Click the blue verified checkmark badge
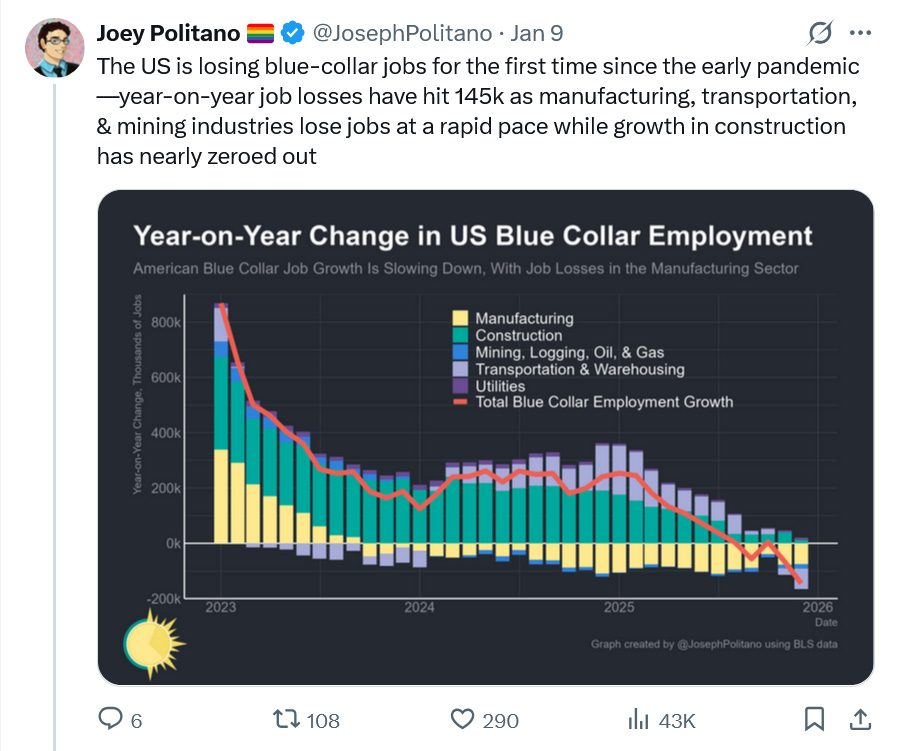Screen dimensions: 898x751 coord(292,33)
